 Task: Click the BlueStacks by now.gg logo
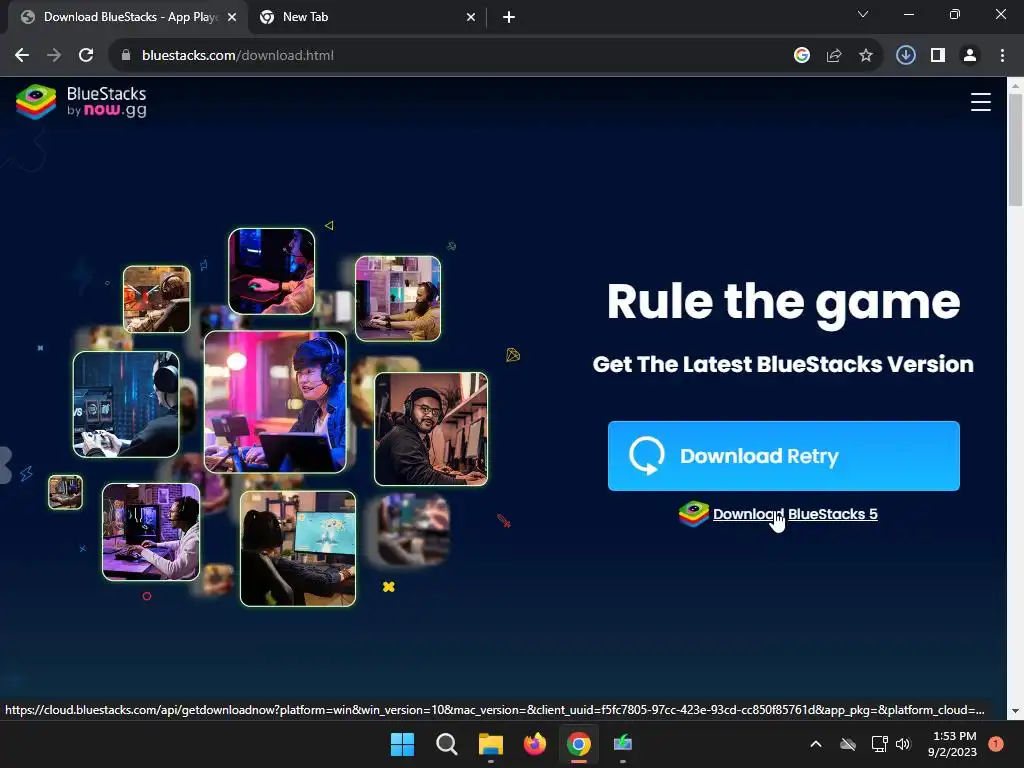[x=81, y=102]
